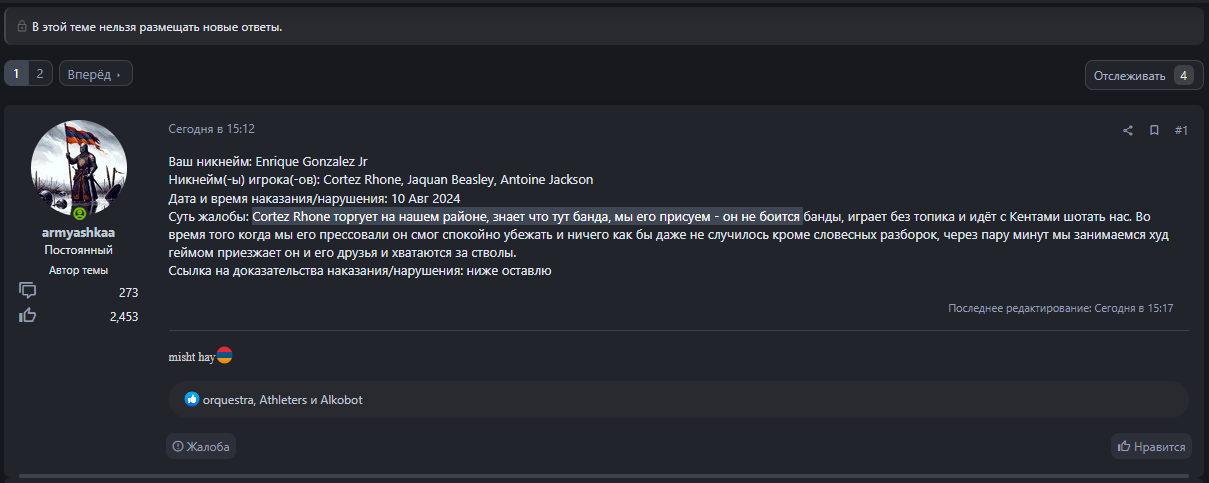
Task: Click the blue like icon before orquestra
Action: [192, 399]
